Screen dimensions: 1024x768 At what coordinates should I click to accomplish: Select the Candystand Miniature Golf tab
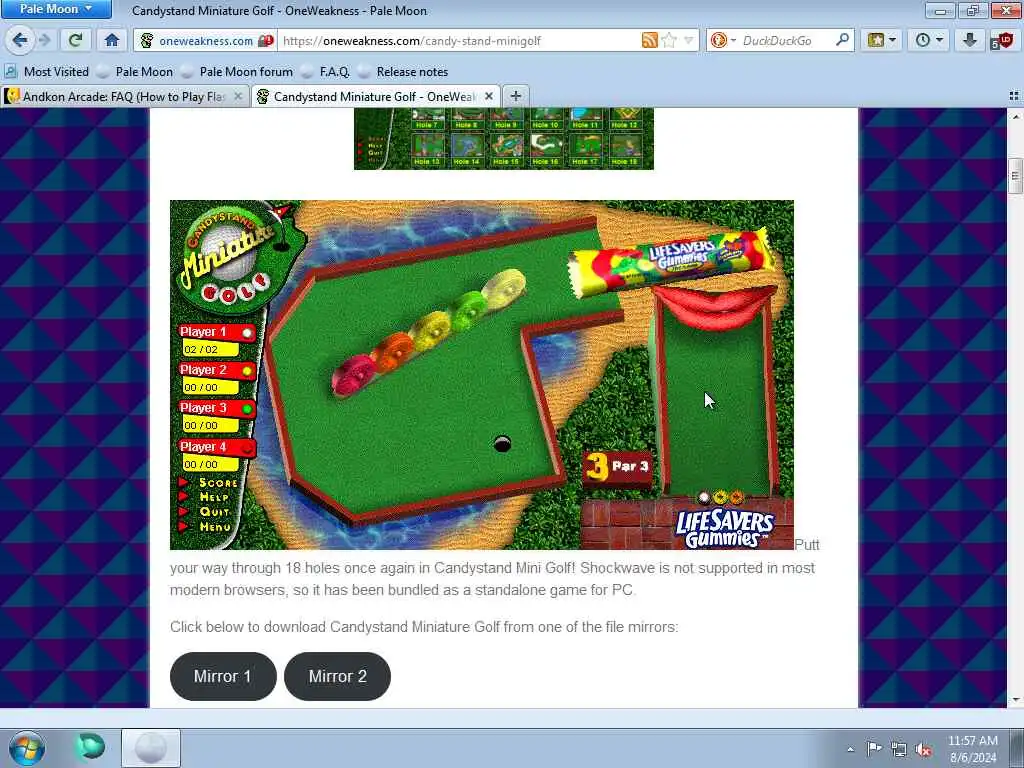pyautogui.click(x=376, y=97)
